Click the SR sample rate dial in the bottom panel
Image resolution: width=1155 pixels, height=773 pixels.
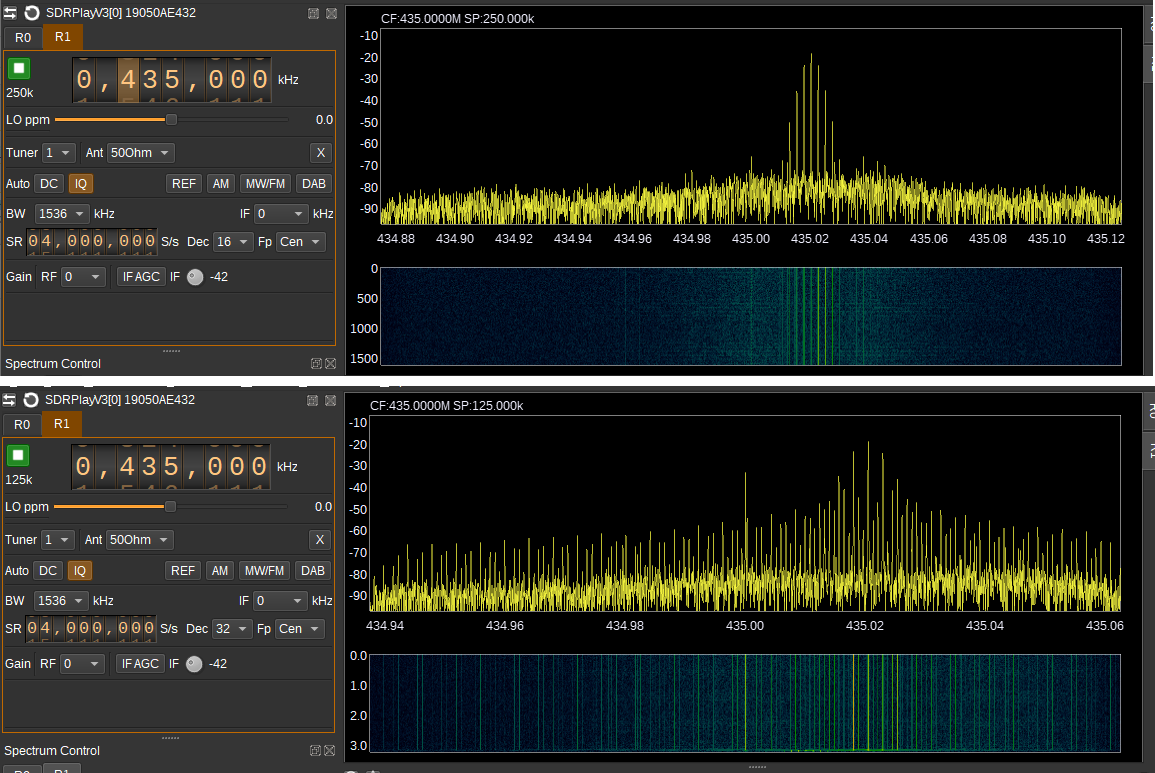coord(91,628)
